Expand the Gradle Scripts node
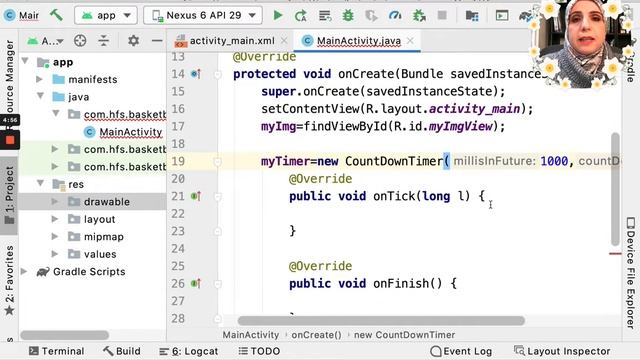Image resolution: width=640 pixels, height=360 pixels. [24, 271]
